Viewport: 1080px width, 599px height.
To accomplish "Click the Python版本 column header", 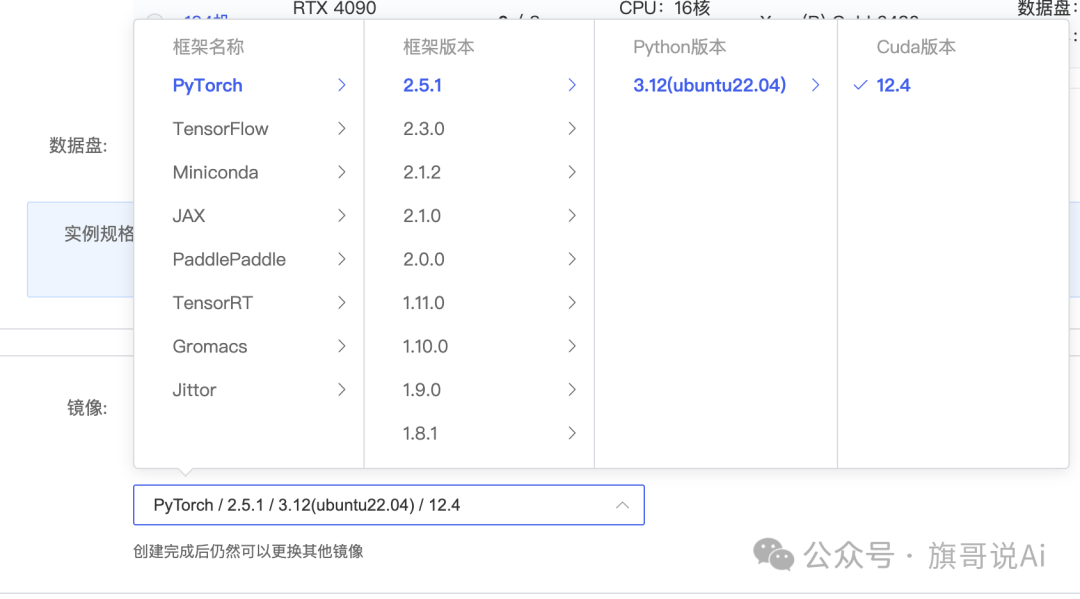I will tap(680, 47).
